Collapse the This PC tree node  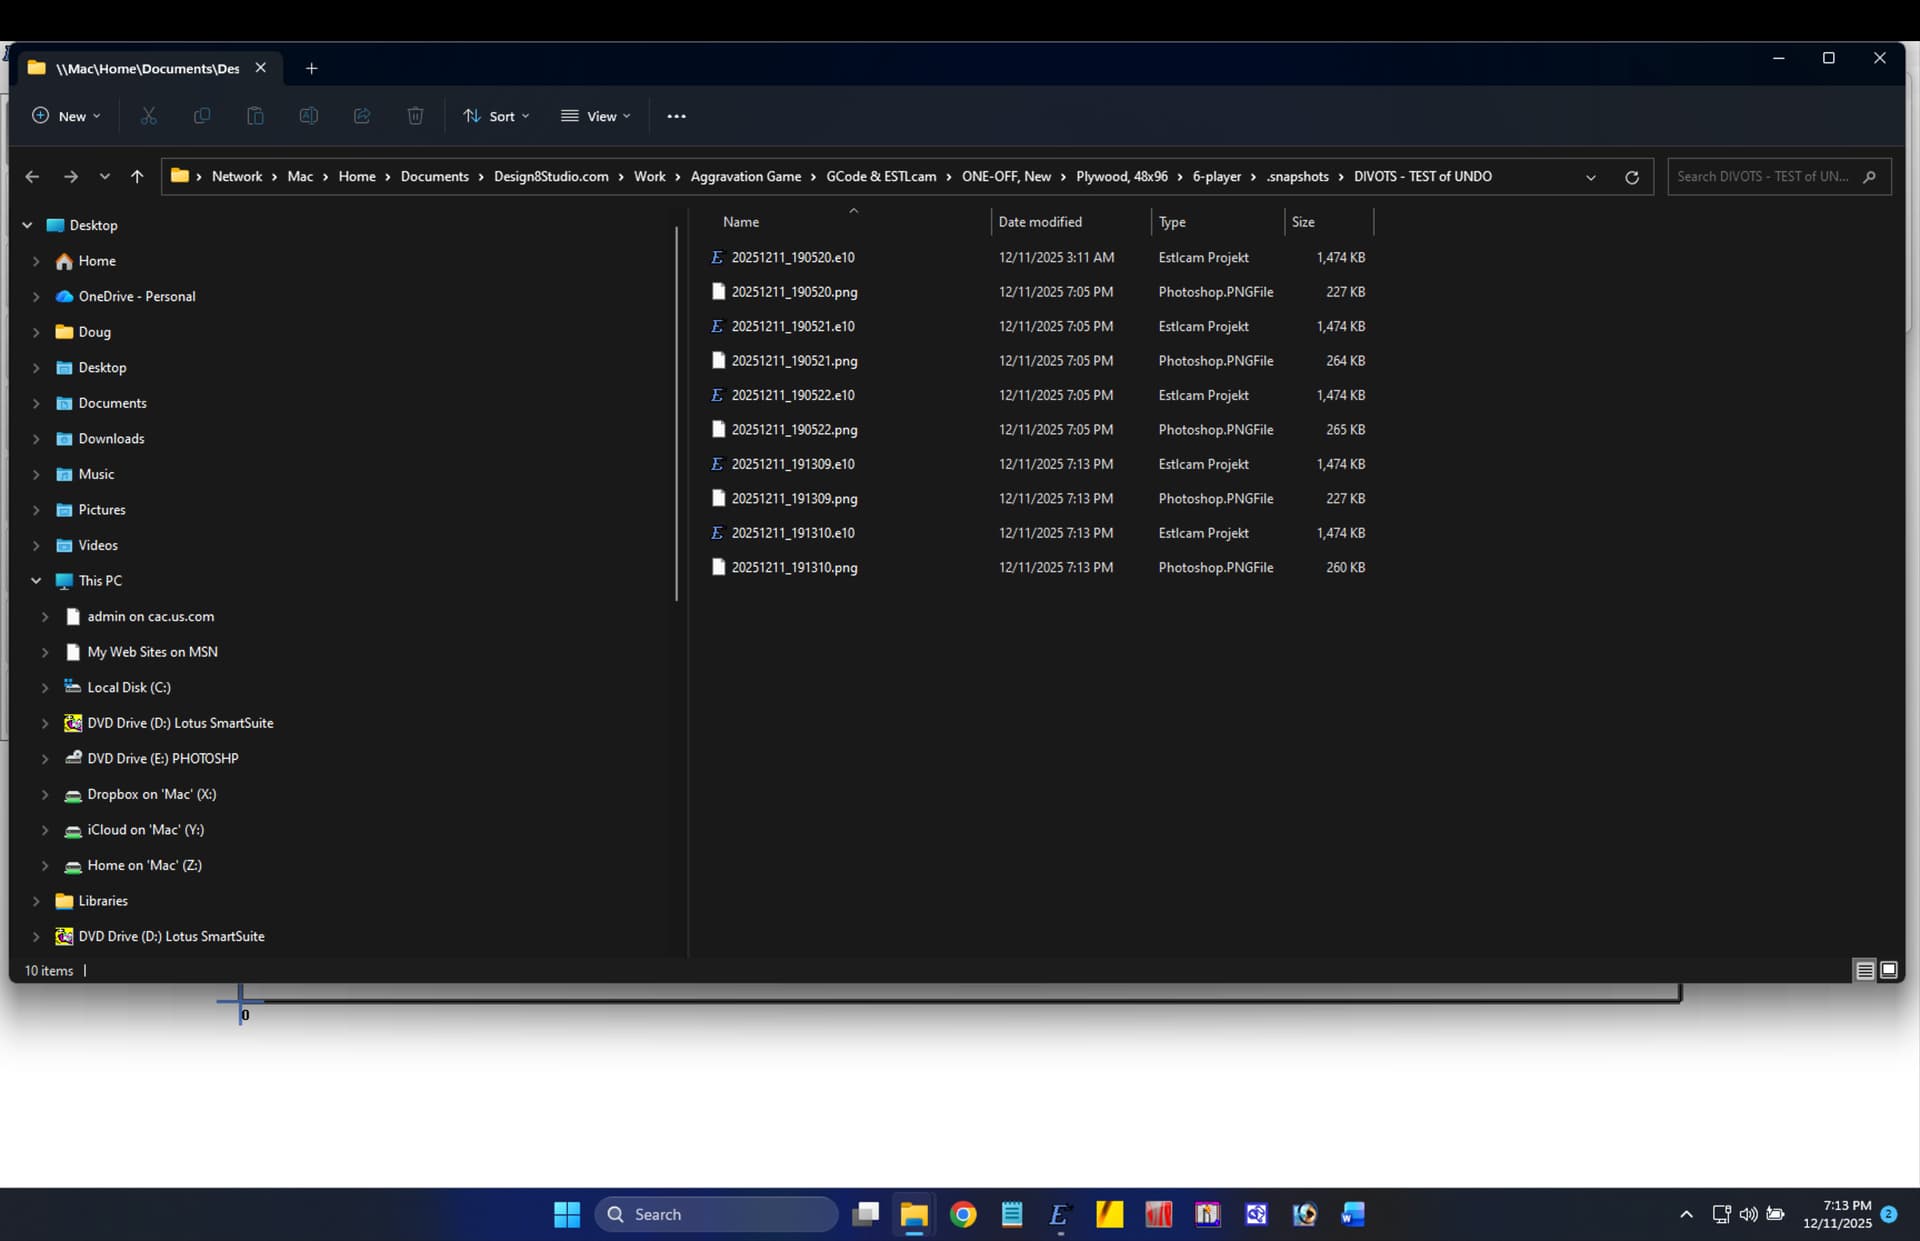pos(36,581)
